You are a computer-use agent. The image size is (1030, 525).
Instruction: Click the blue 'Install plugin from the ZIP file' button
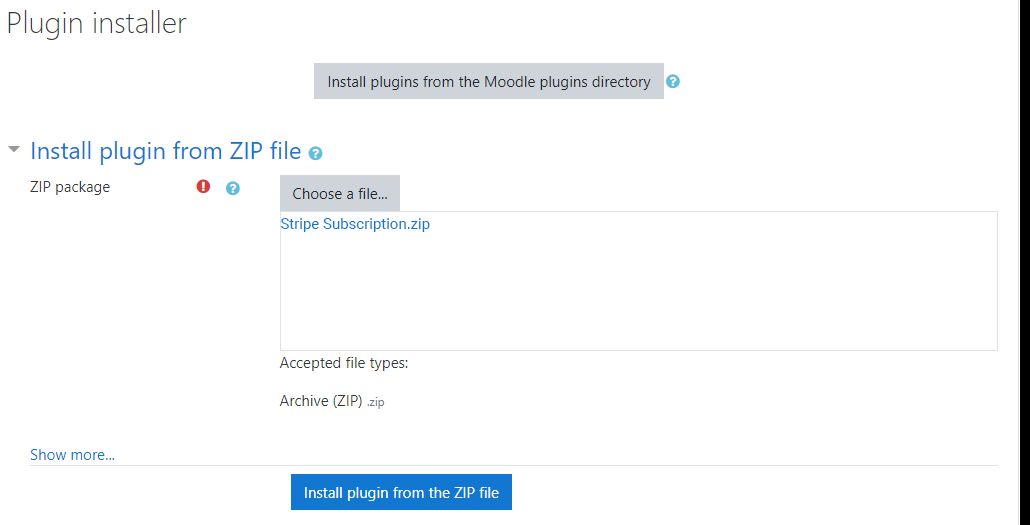tap(401, 492)
